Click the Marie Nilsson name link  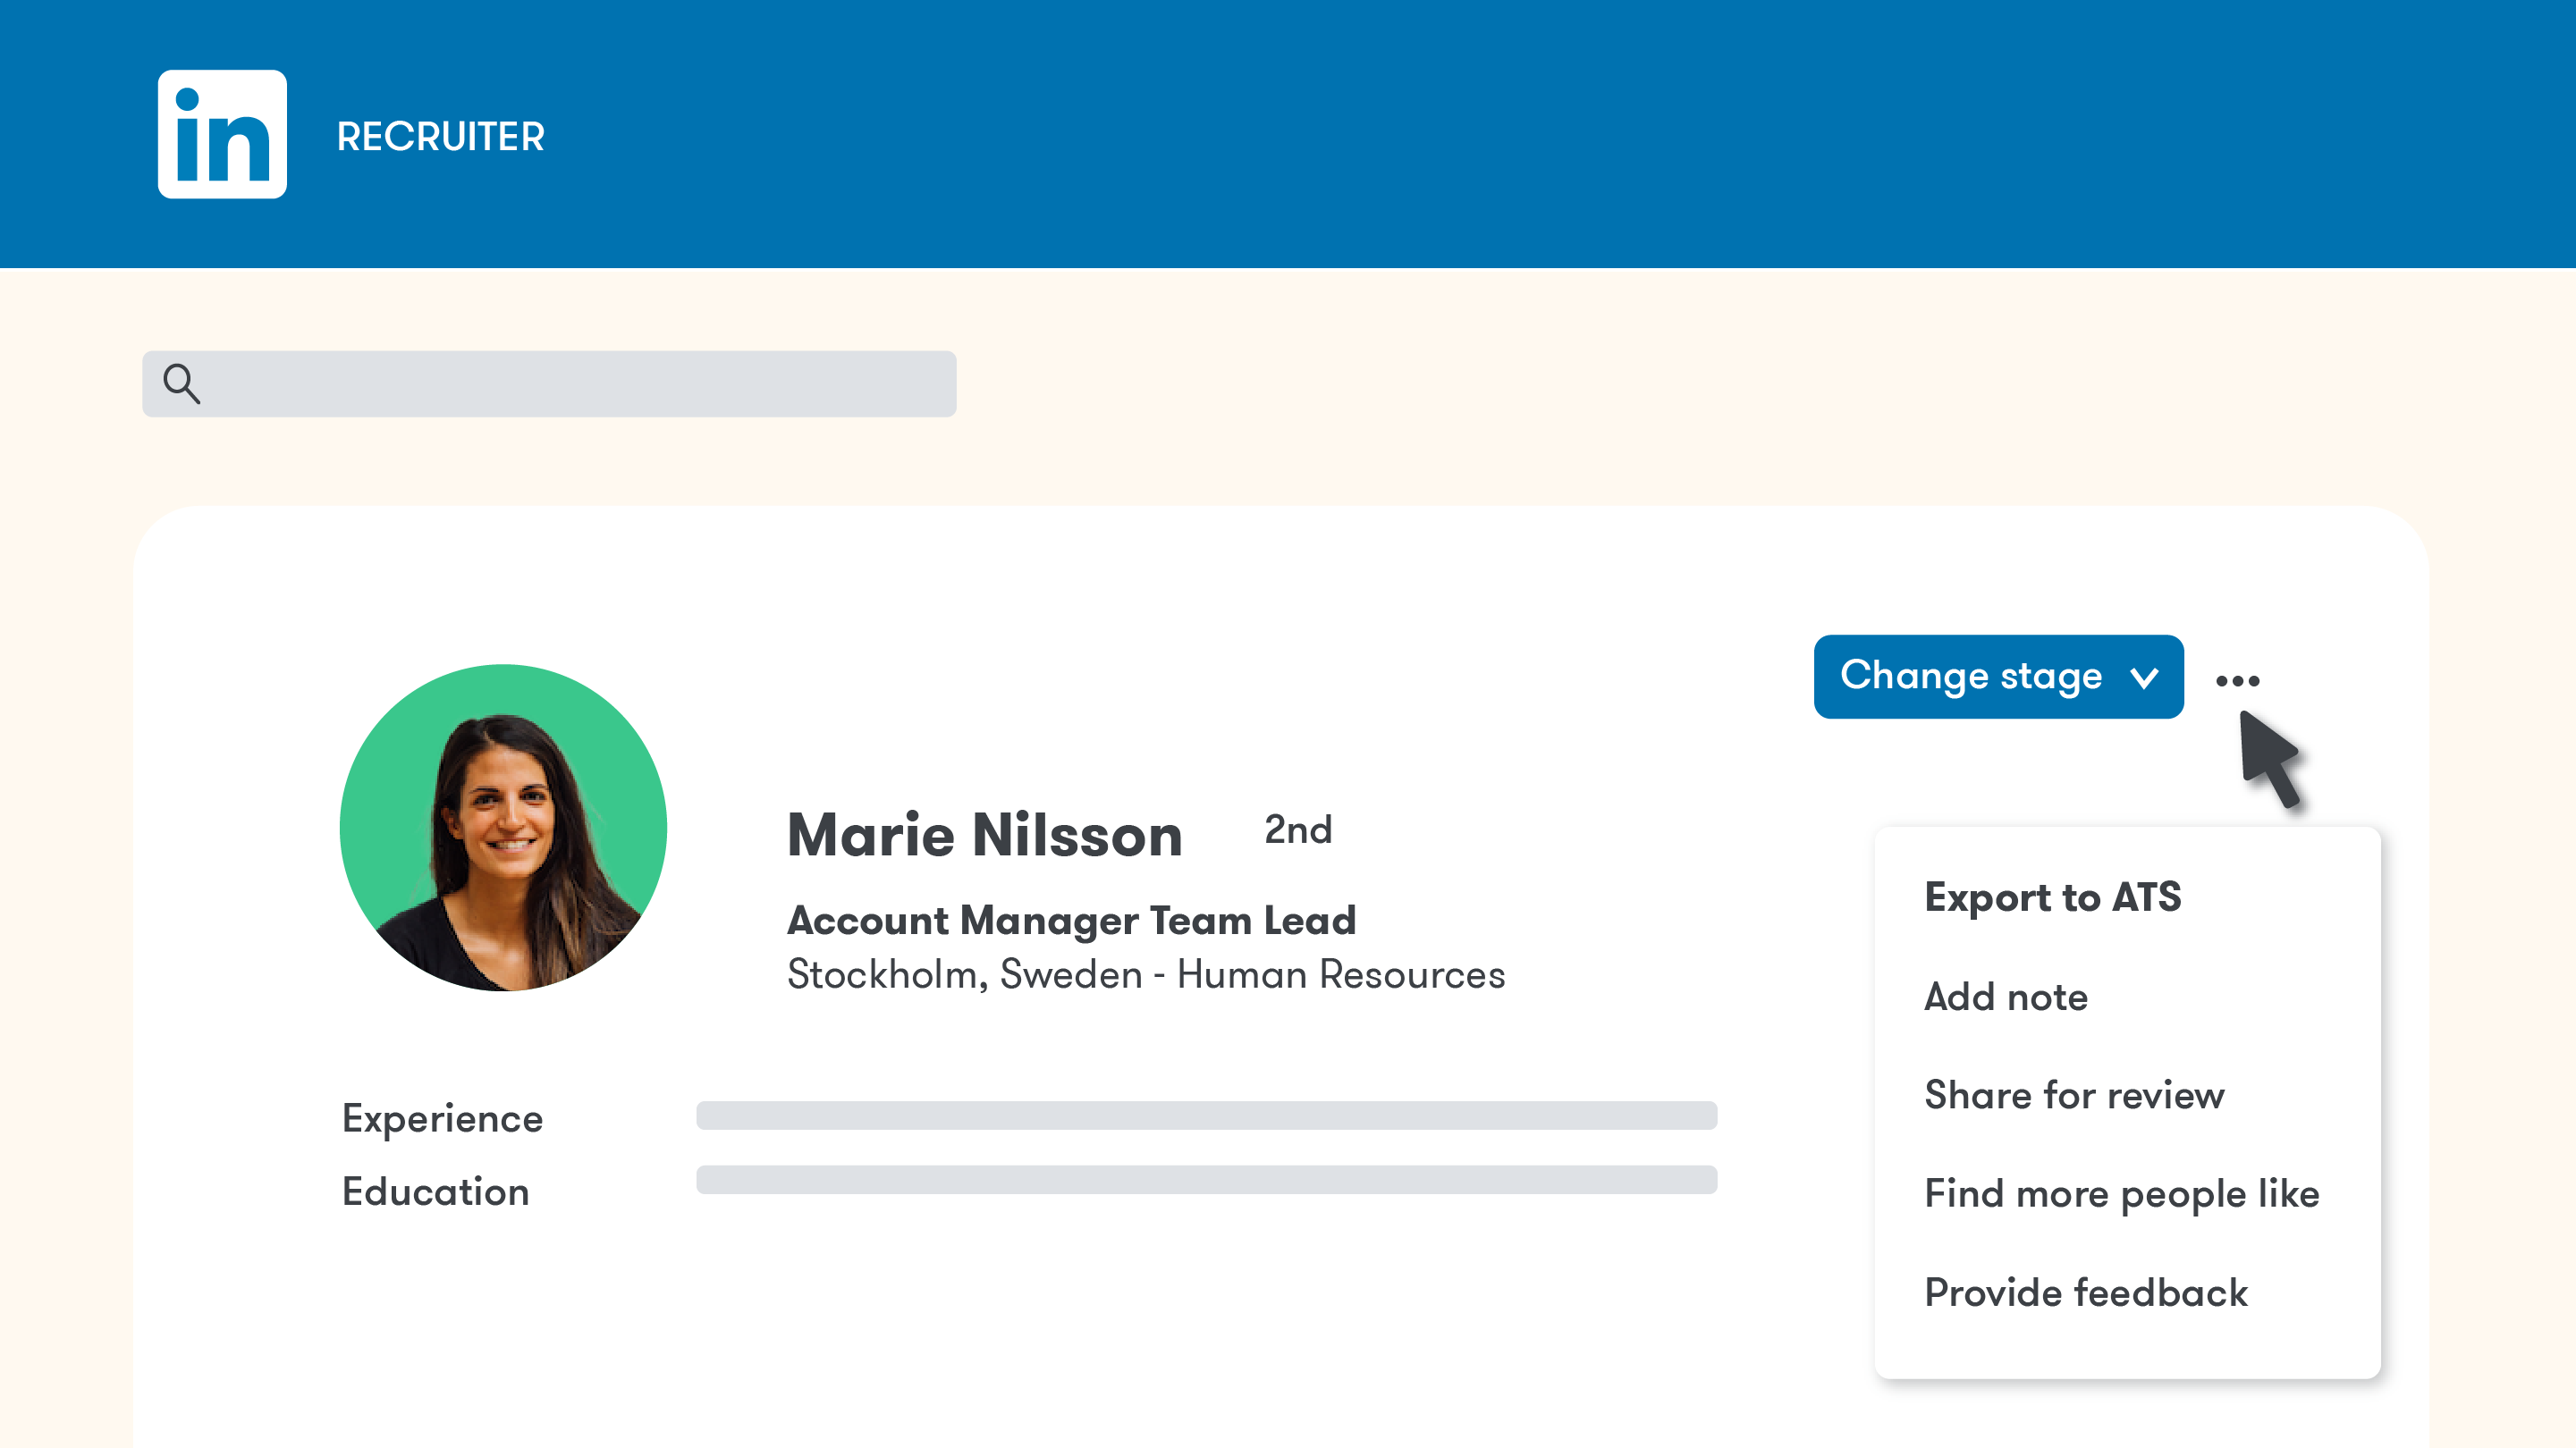click(x=984, y=835)
